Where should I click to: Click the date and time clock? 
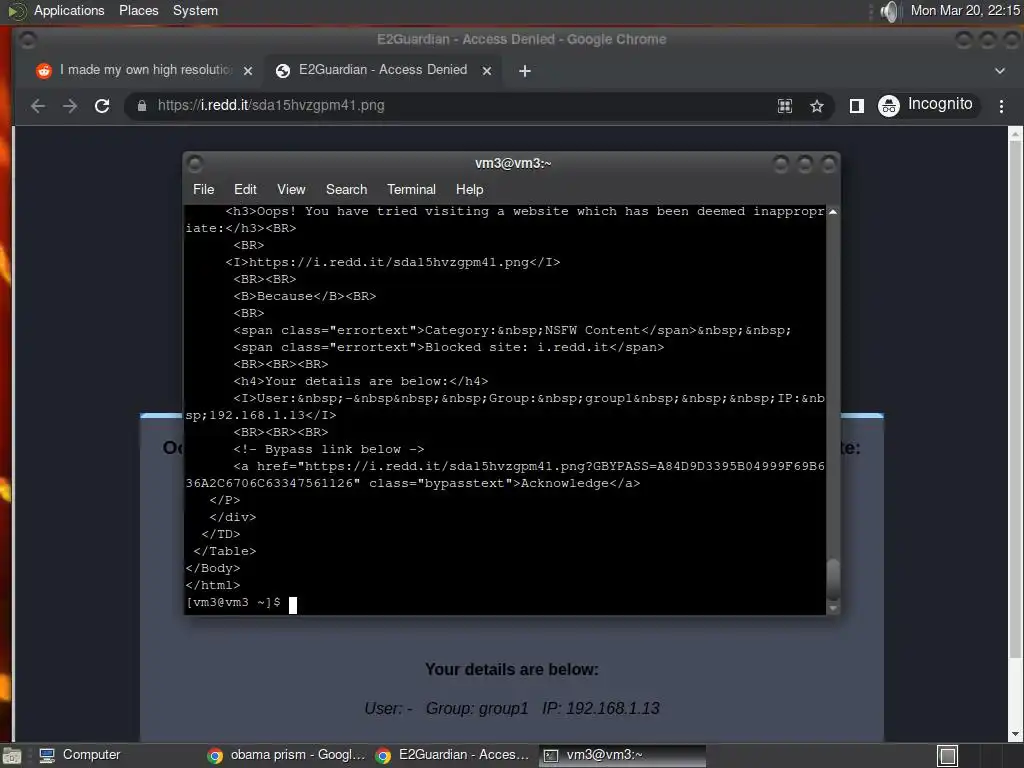pos(965,10)
